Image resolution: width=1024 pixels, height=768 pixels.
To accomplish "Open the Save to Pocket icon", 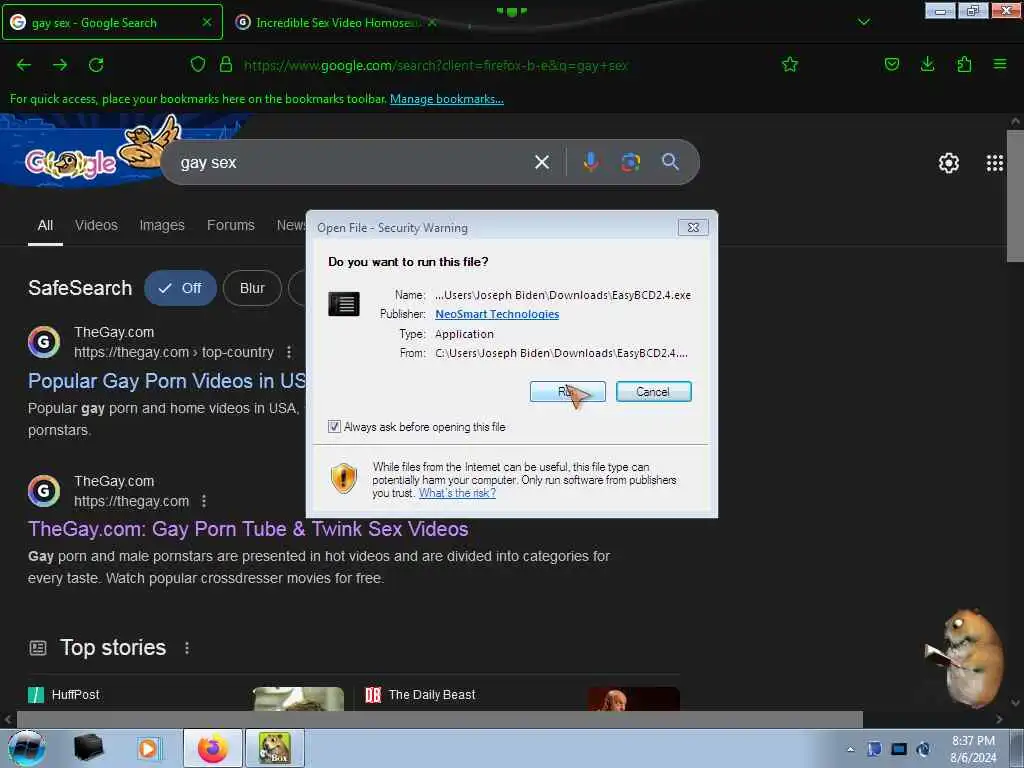I will pyautogui.click(x=891, y=64).
